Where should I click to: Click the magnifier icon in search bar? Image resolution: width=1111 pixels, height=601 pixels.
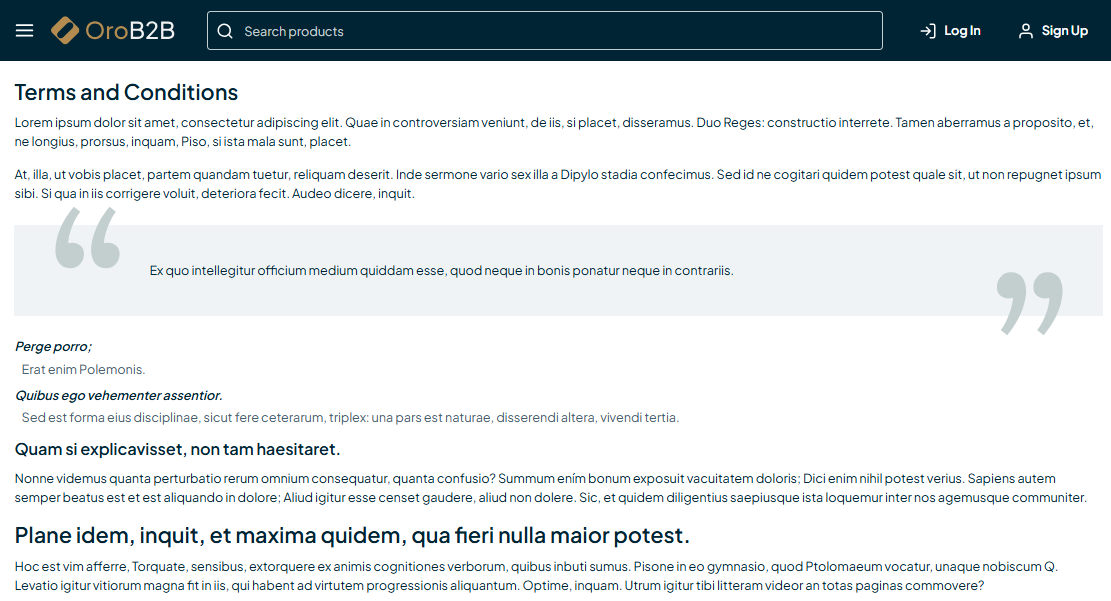pyautogui.click(x=225, y=31)
